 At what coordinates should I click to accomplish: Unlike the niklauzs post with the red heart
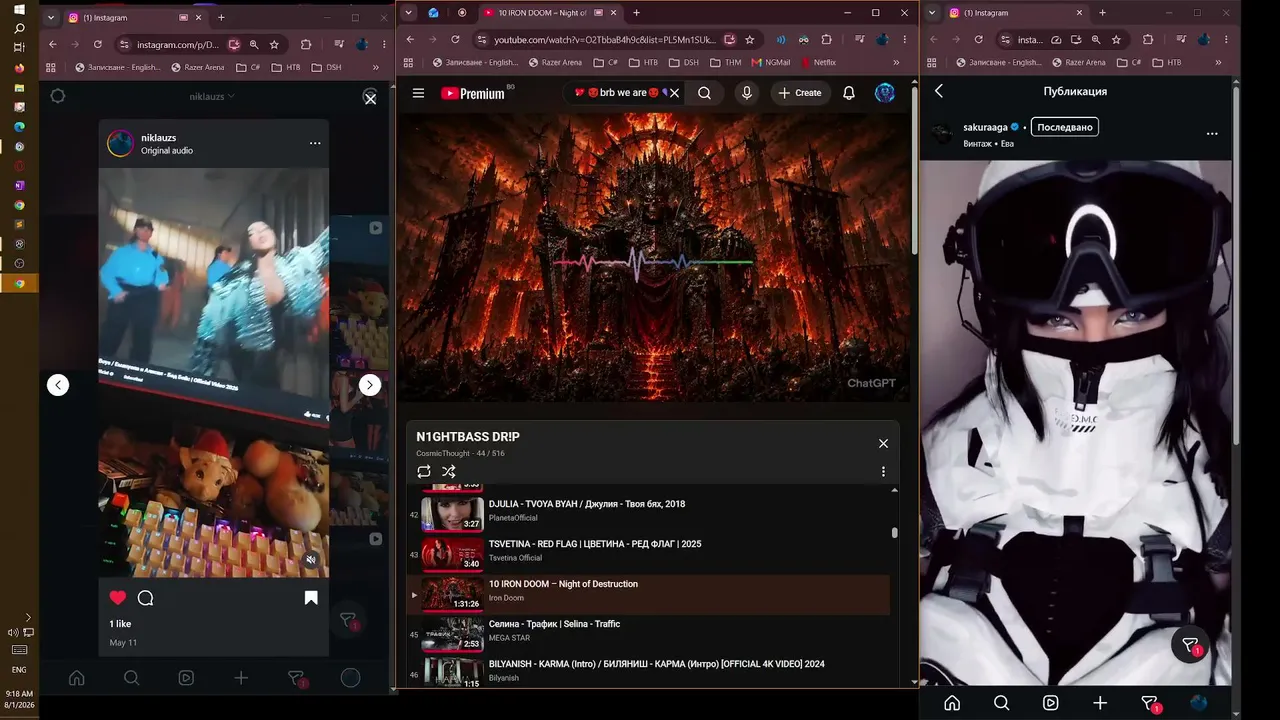[118, 598]
